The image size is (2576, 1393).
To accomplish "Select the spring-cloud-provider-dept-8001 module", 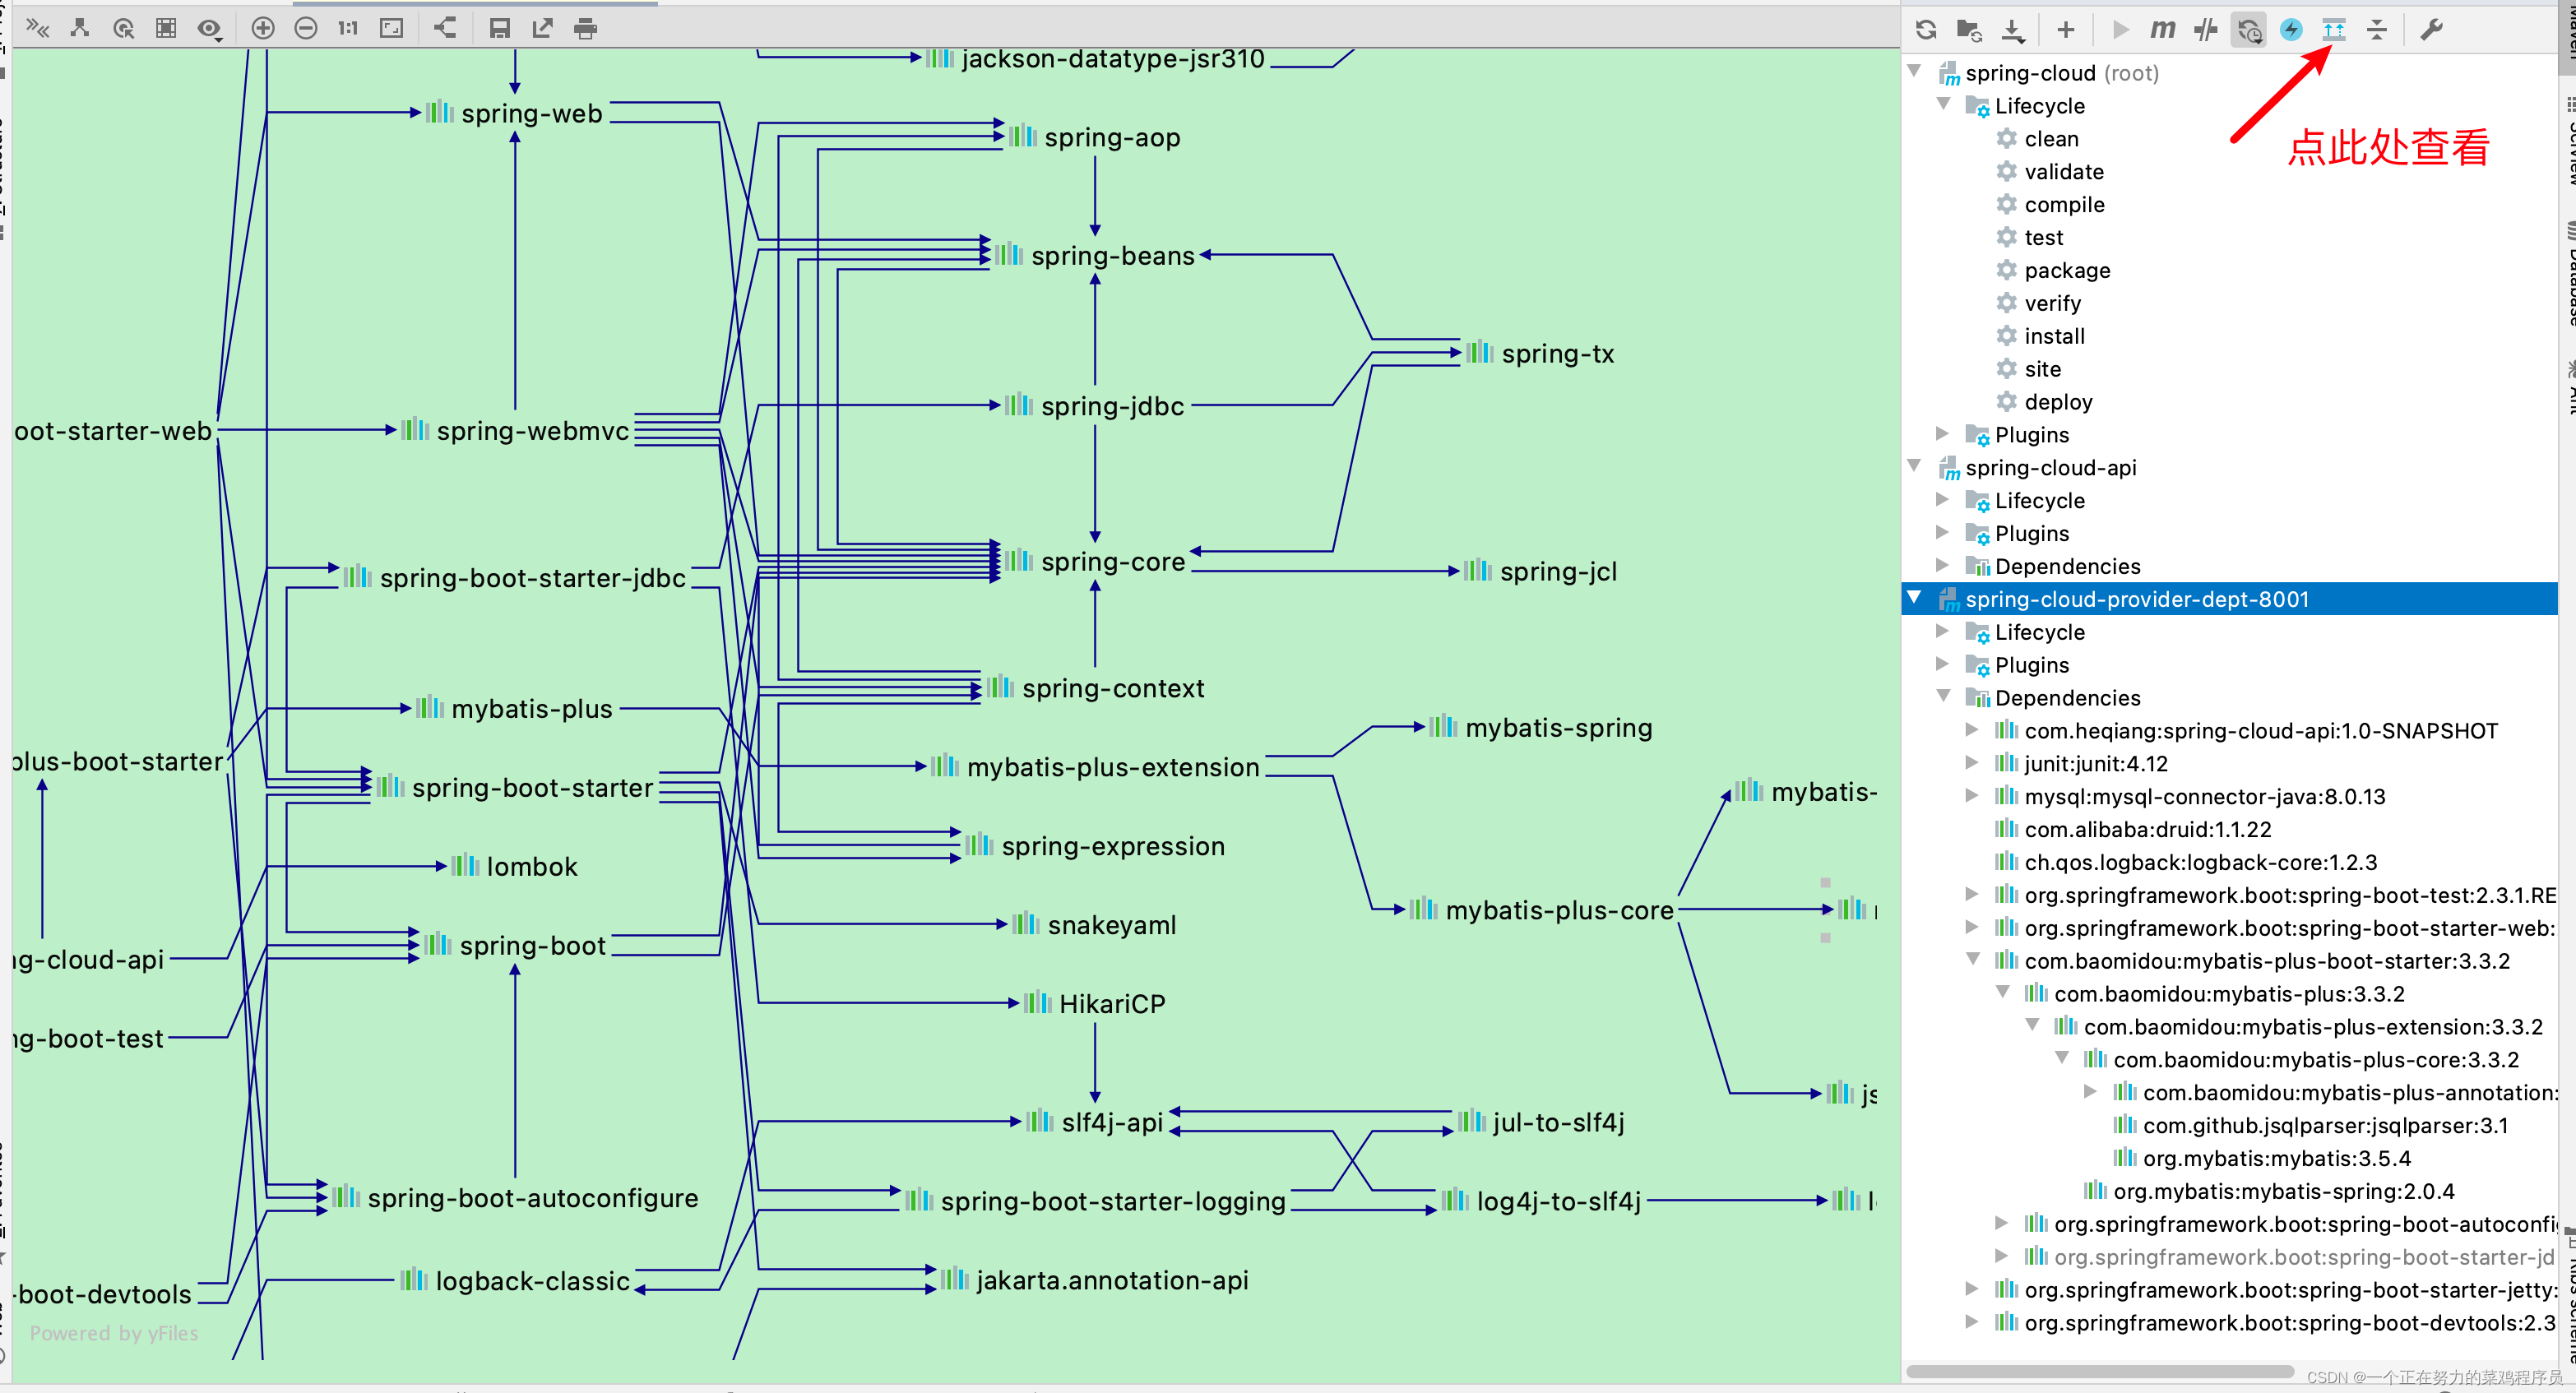I will click(x=2136, y=599).
